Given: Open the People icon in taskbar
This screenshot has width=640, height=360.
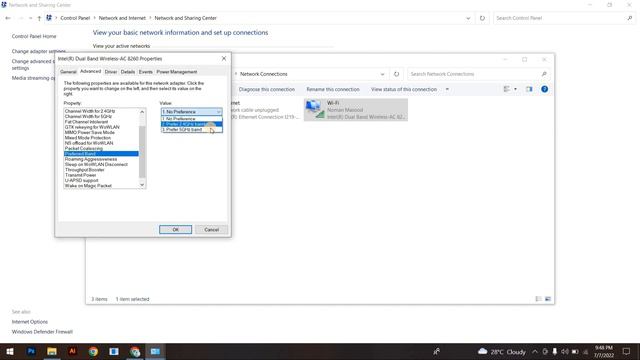Looking at the screenshot, I should coord(436,351).
